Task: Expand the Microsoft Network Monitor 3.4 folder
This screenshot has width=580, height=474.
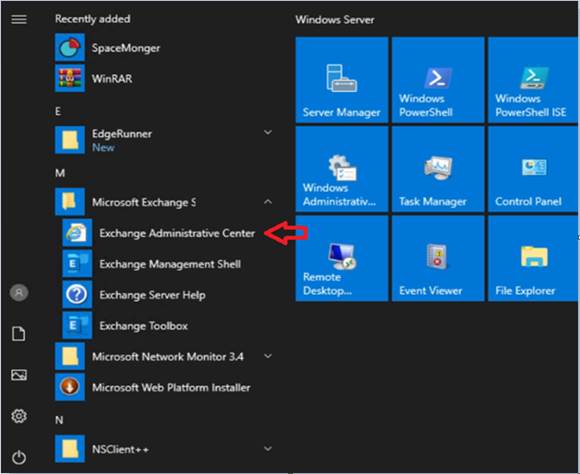Action: tap(268, 356)
